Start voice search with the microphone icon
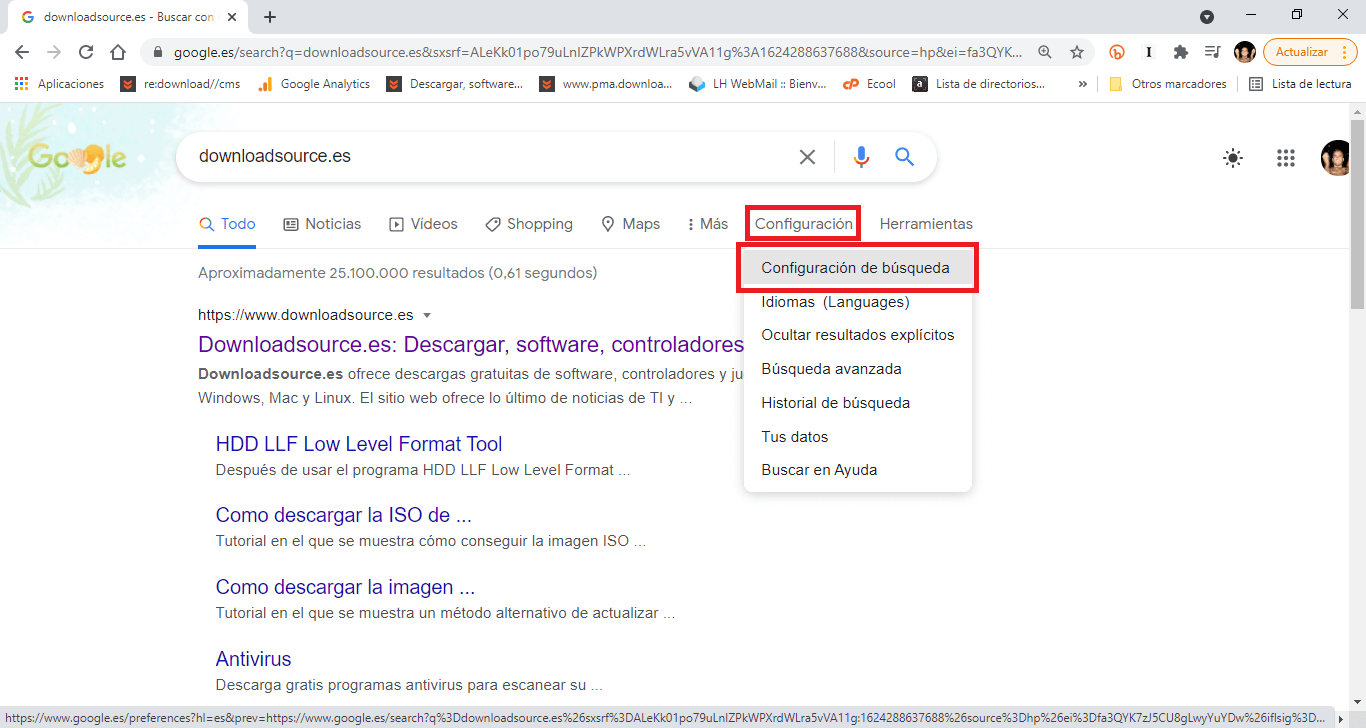 coord(861,157)
